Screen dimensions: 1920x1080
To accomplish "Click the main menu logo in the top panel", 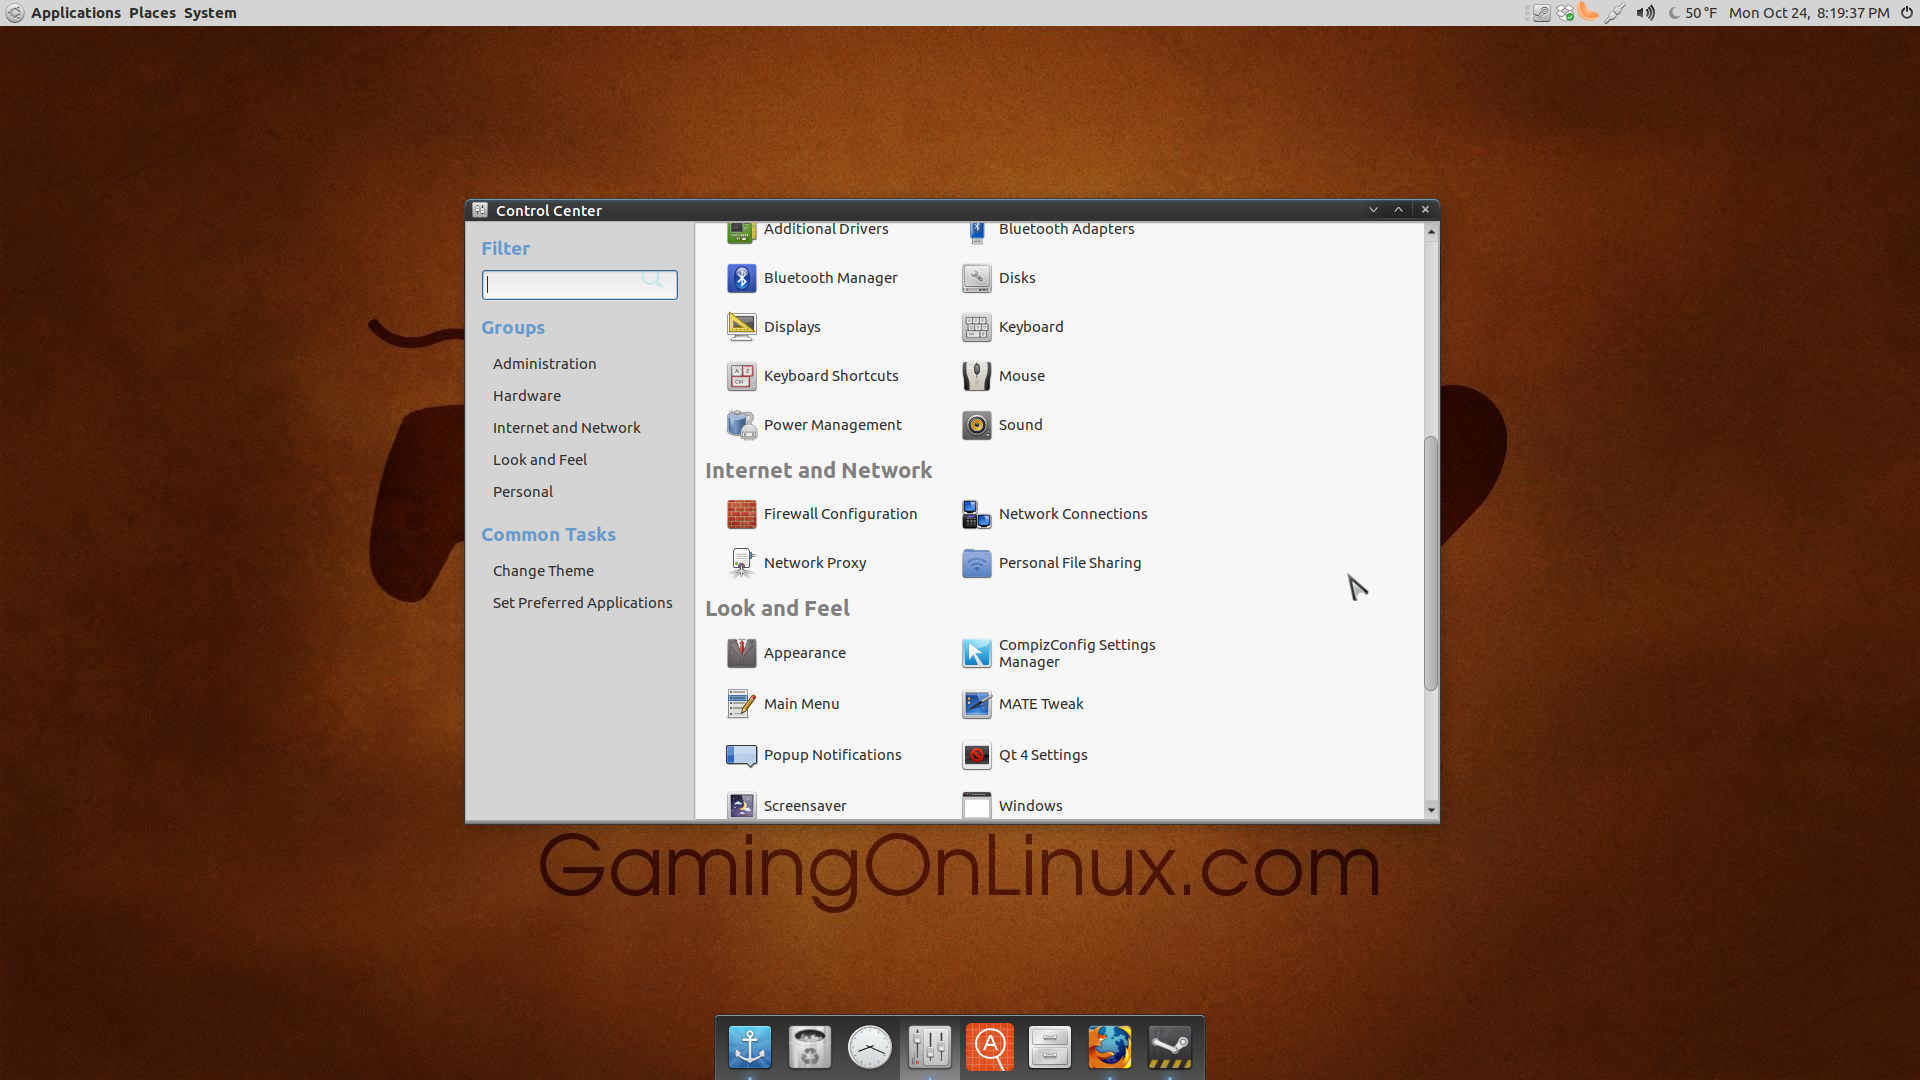I will [x=15, y=13].
